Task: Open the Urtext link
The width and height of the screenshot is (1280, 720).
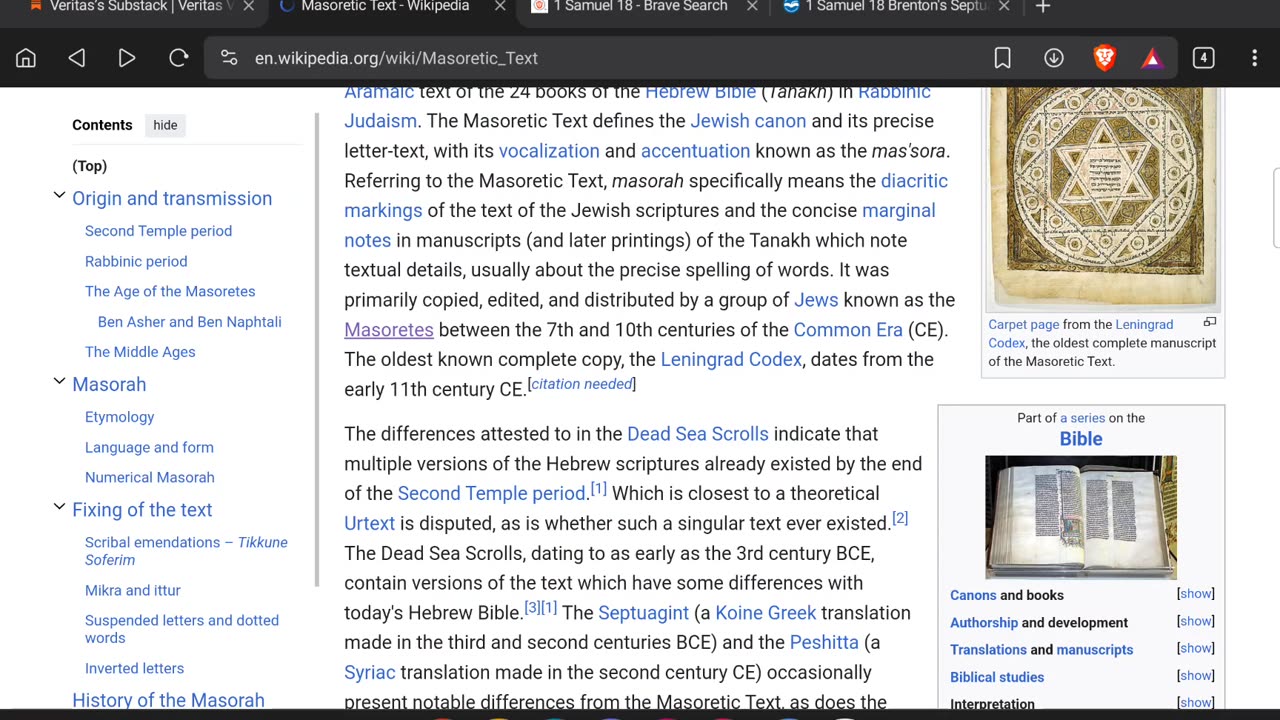Action: pos(370,523)
